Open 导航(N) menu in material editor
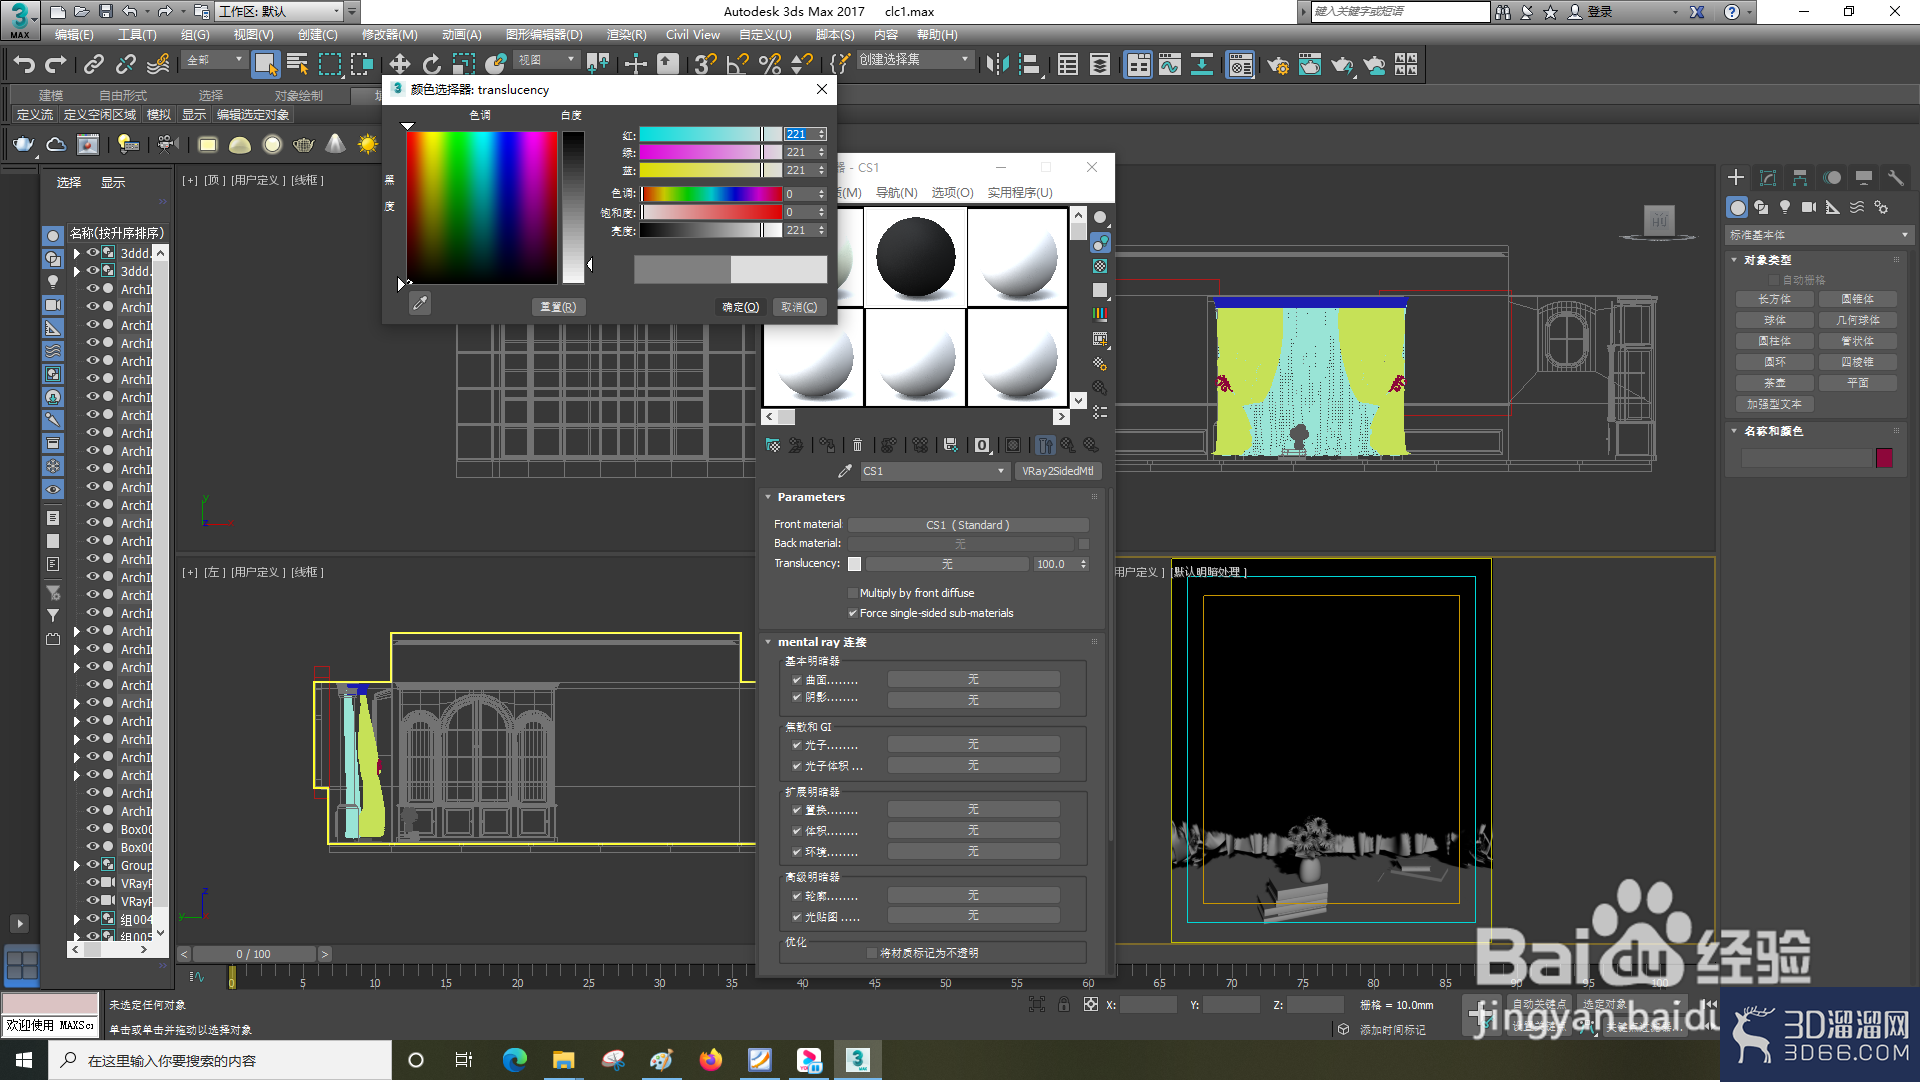This screenshot has width=1920, height=1082. (x=896, y=192)
